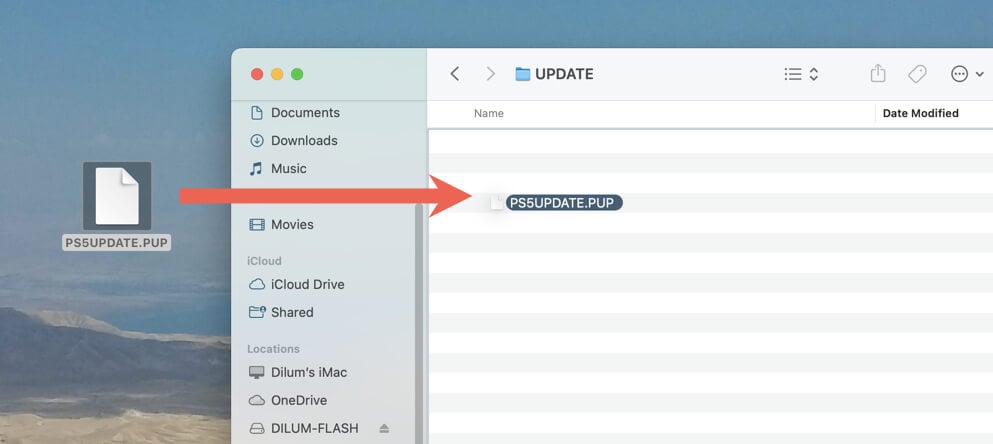Go back with the left chevron
993x444 pixels.
pyautogui.click(x=455, y=74)
